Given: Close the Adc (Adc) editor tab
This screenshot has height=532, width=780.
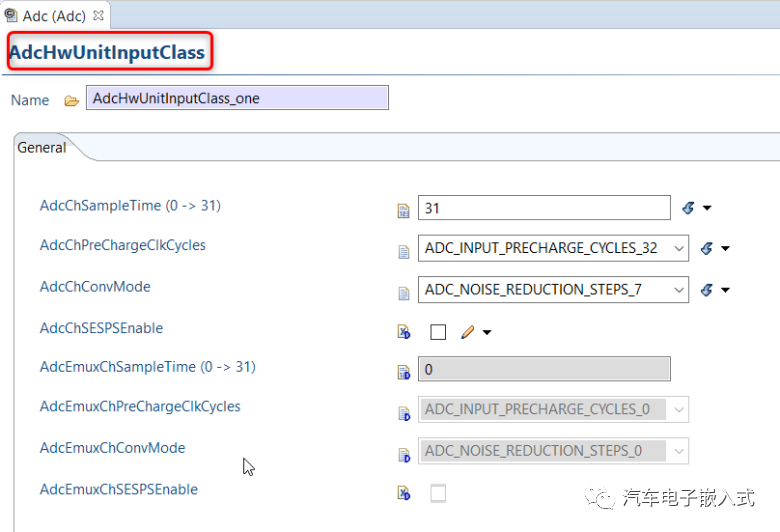Looking at the screenshot, I should pyautogui.click(x=100, y=15).
